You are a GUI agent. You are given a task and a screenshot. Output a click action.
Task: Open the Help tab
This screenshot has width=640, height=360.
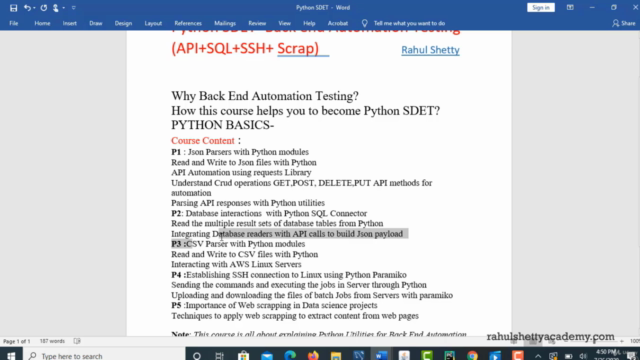click(x=309, y=23)
